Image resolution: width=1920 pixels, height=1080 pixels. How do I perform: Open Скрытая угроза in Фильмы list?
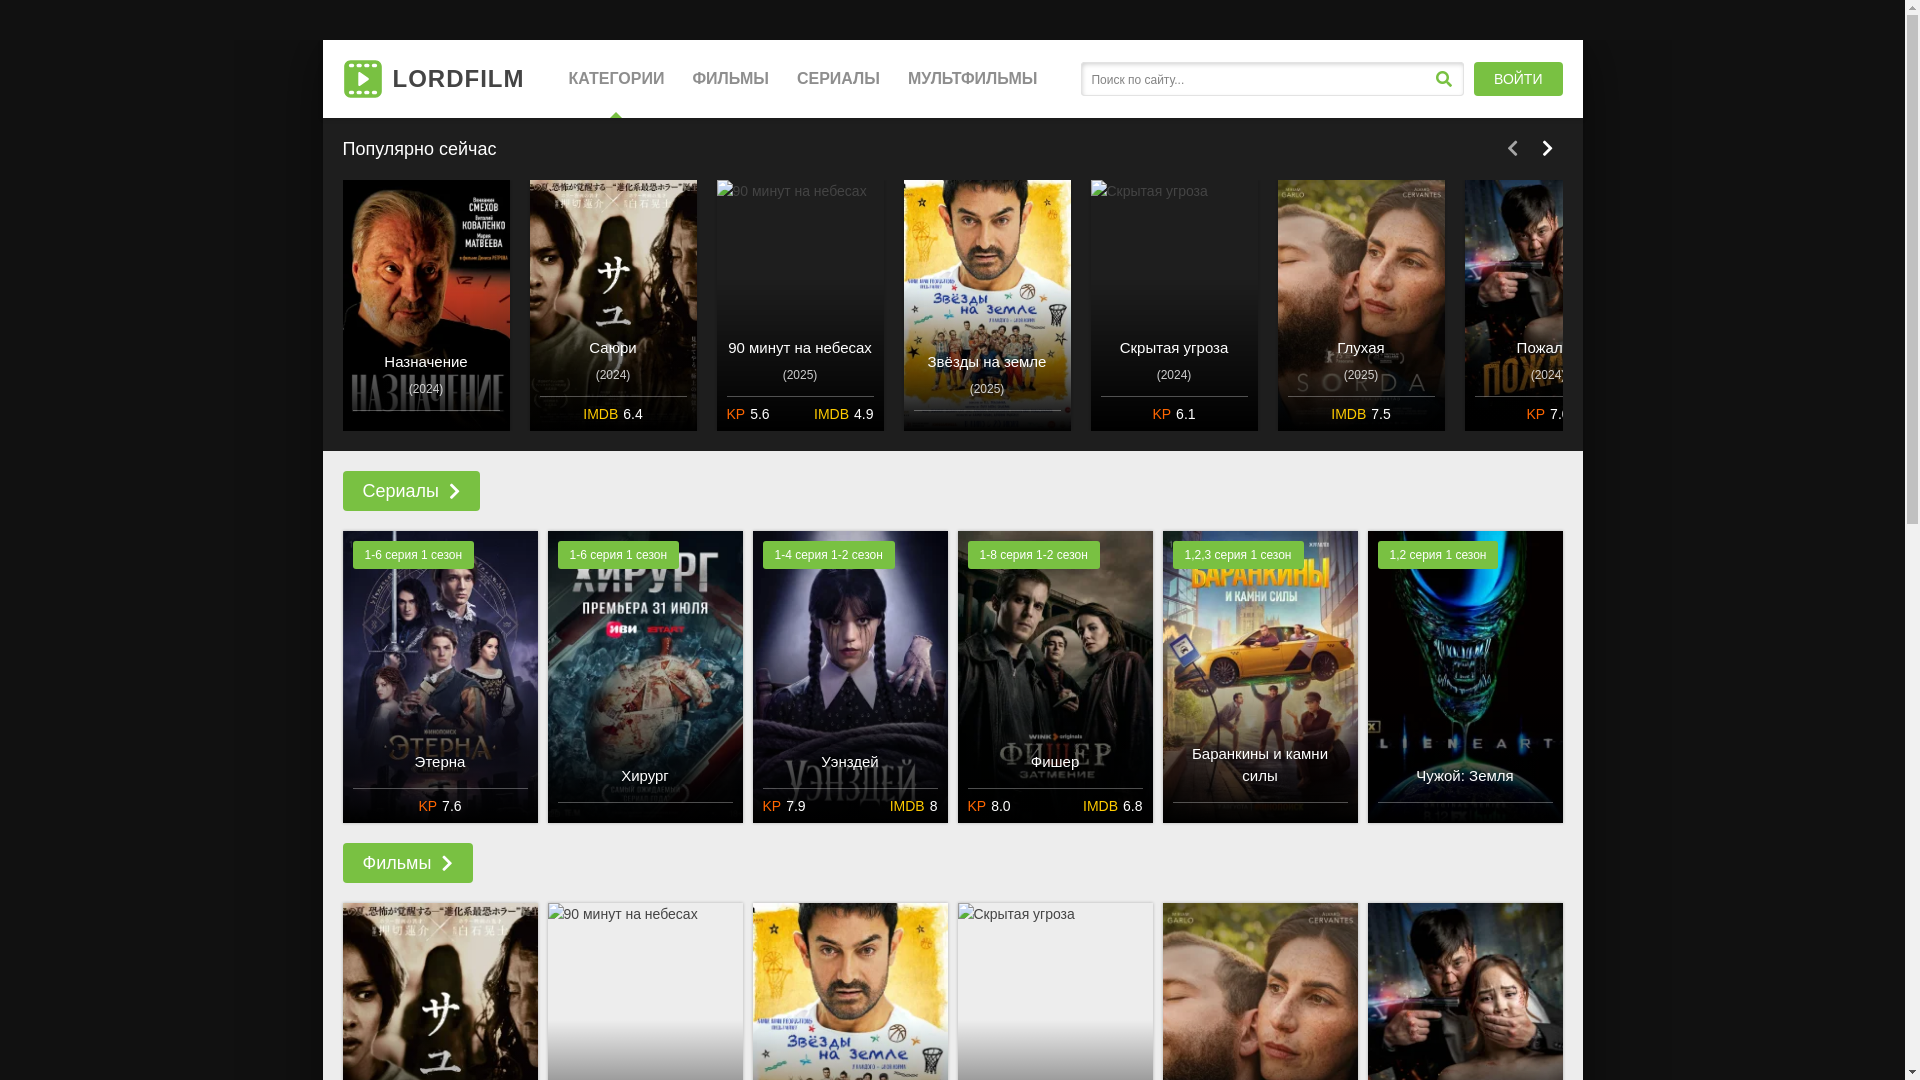1055,991
